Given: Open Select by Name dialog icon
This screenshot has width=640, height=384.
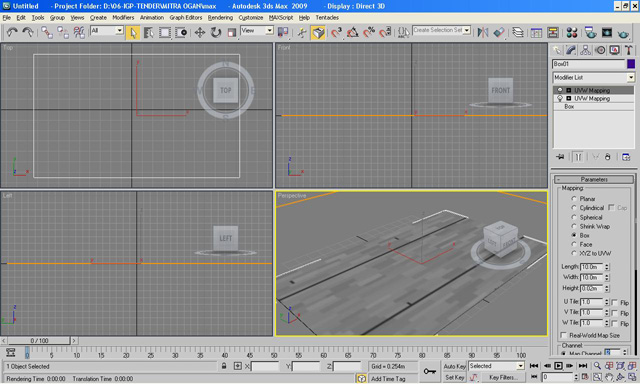Looking at the screenshot, I should coord(149,33).
